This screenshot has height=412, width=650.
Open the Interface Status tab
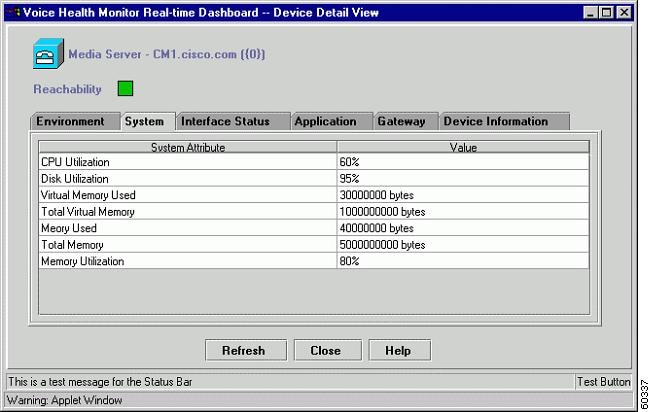click(232, 121)
